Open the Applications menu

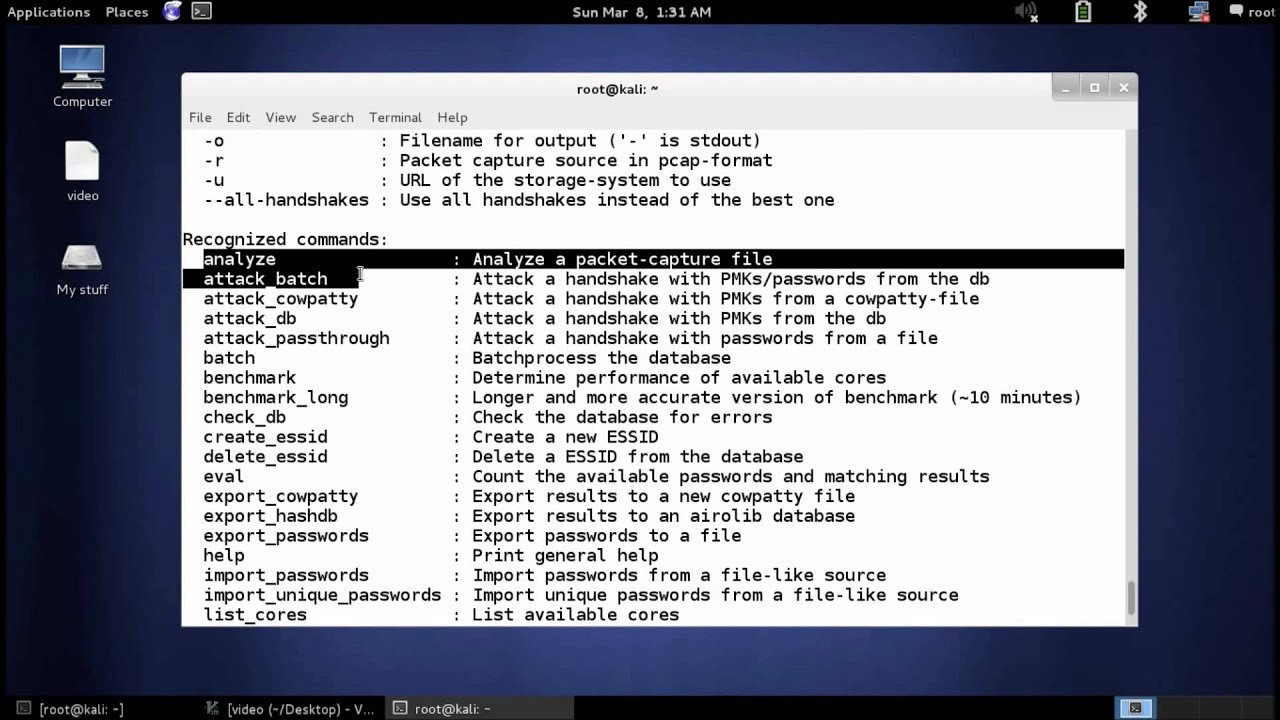[48, 12]
